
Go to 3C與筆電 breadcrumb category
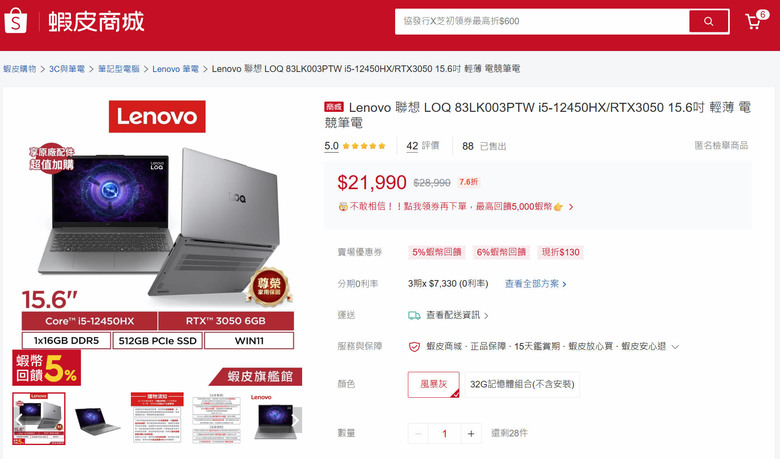67,69
